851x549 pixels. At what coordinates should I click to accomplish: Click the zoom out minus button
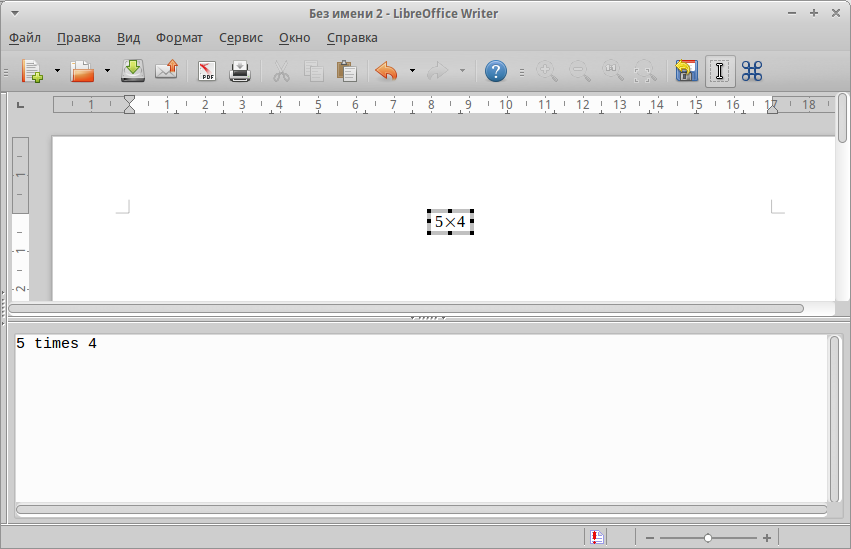point(649,538)
